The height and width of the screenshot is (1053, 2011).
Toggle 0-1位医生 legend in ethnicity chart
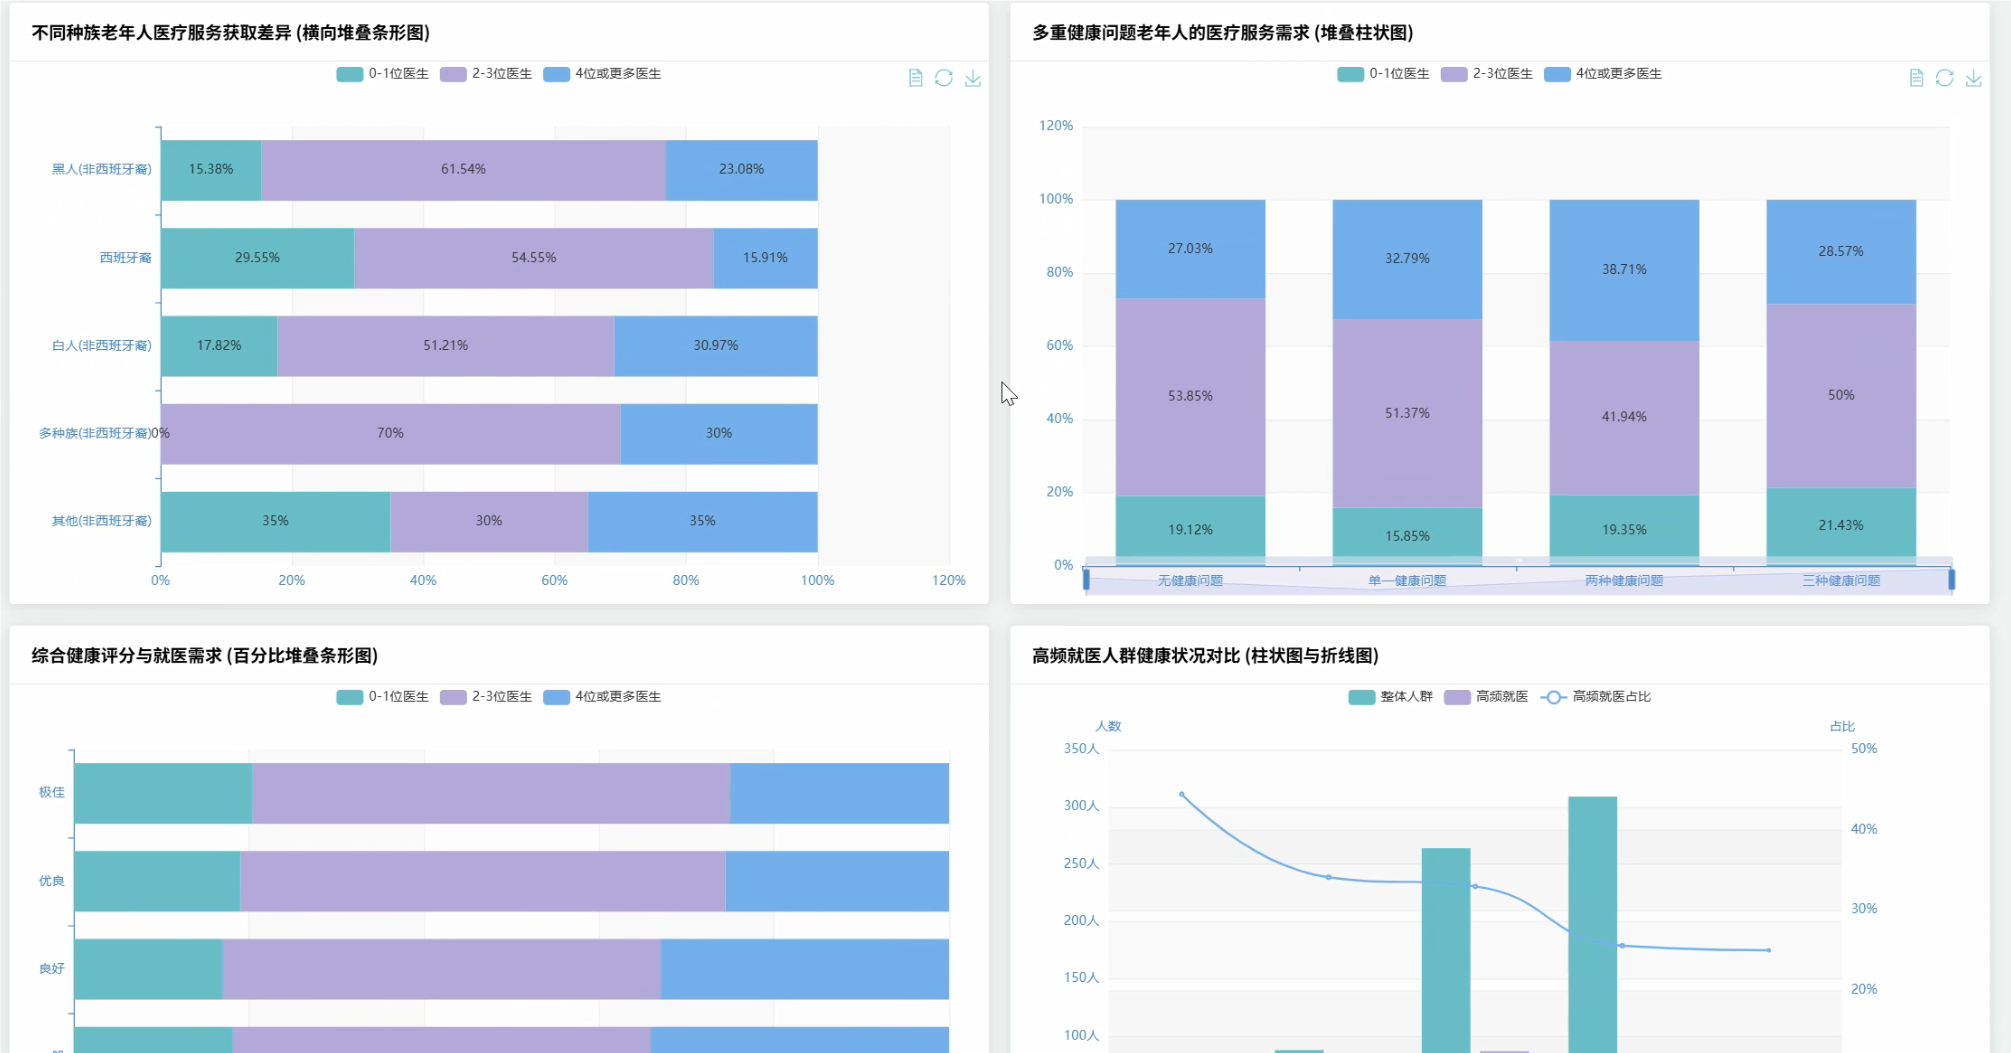click(382, 74)
